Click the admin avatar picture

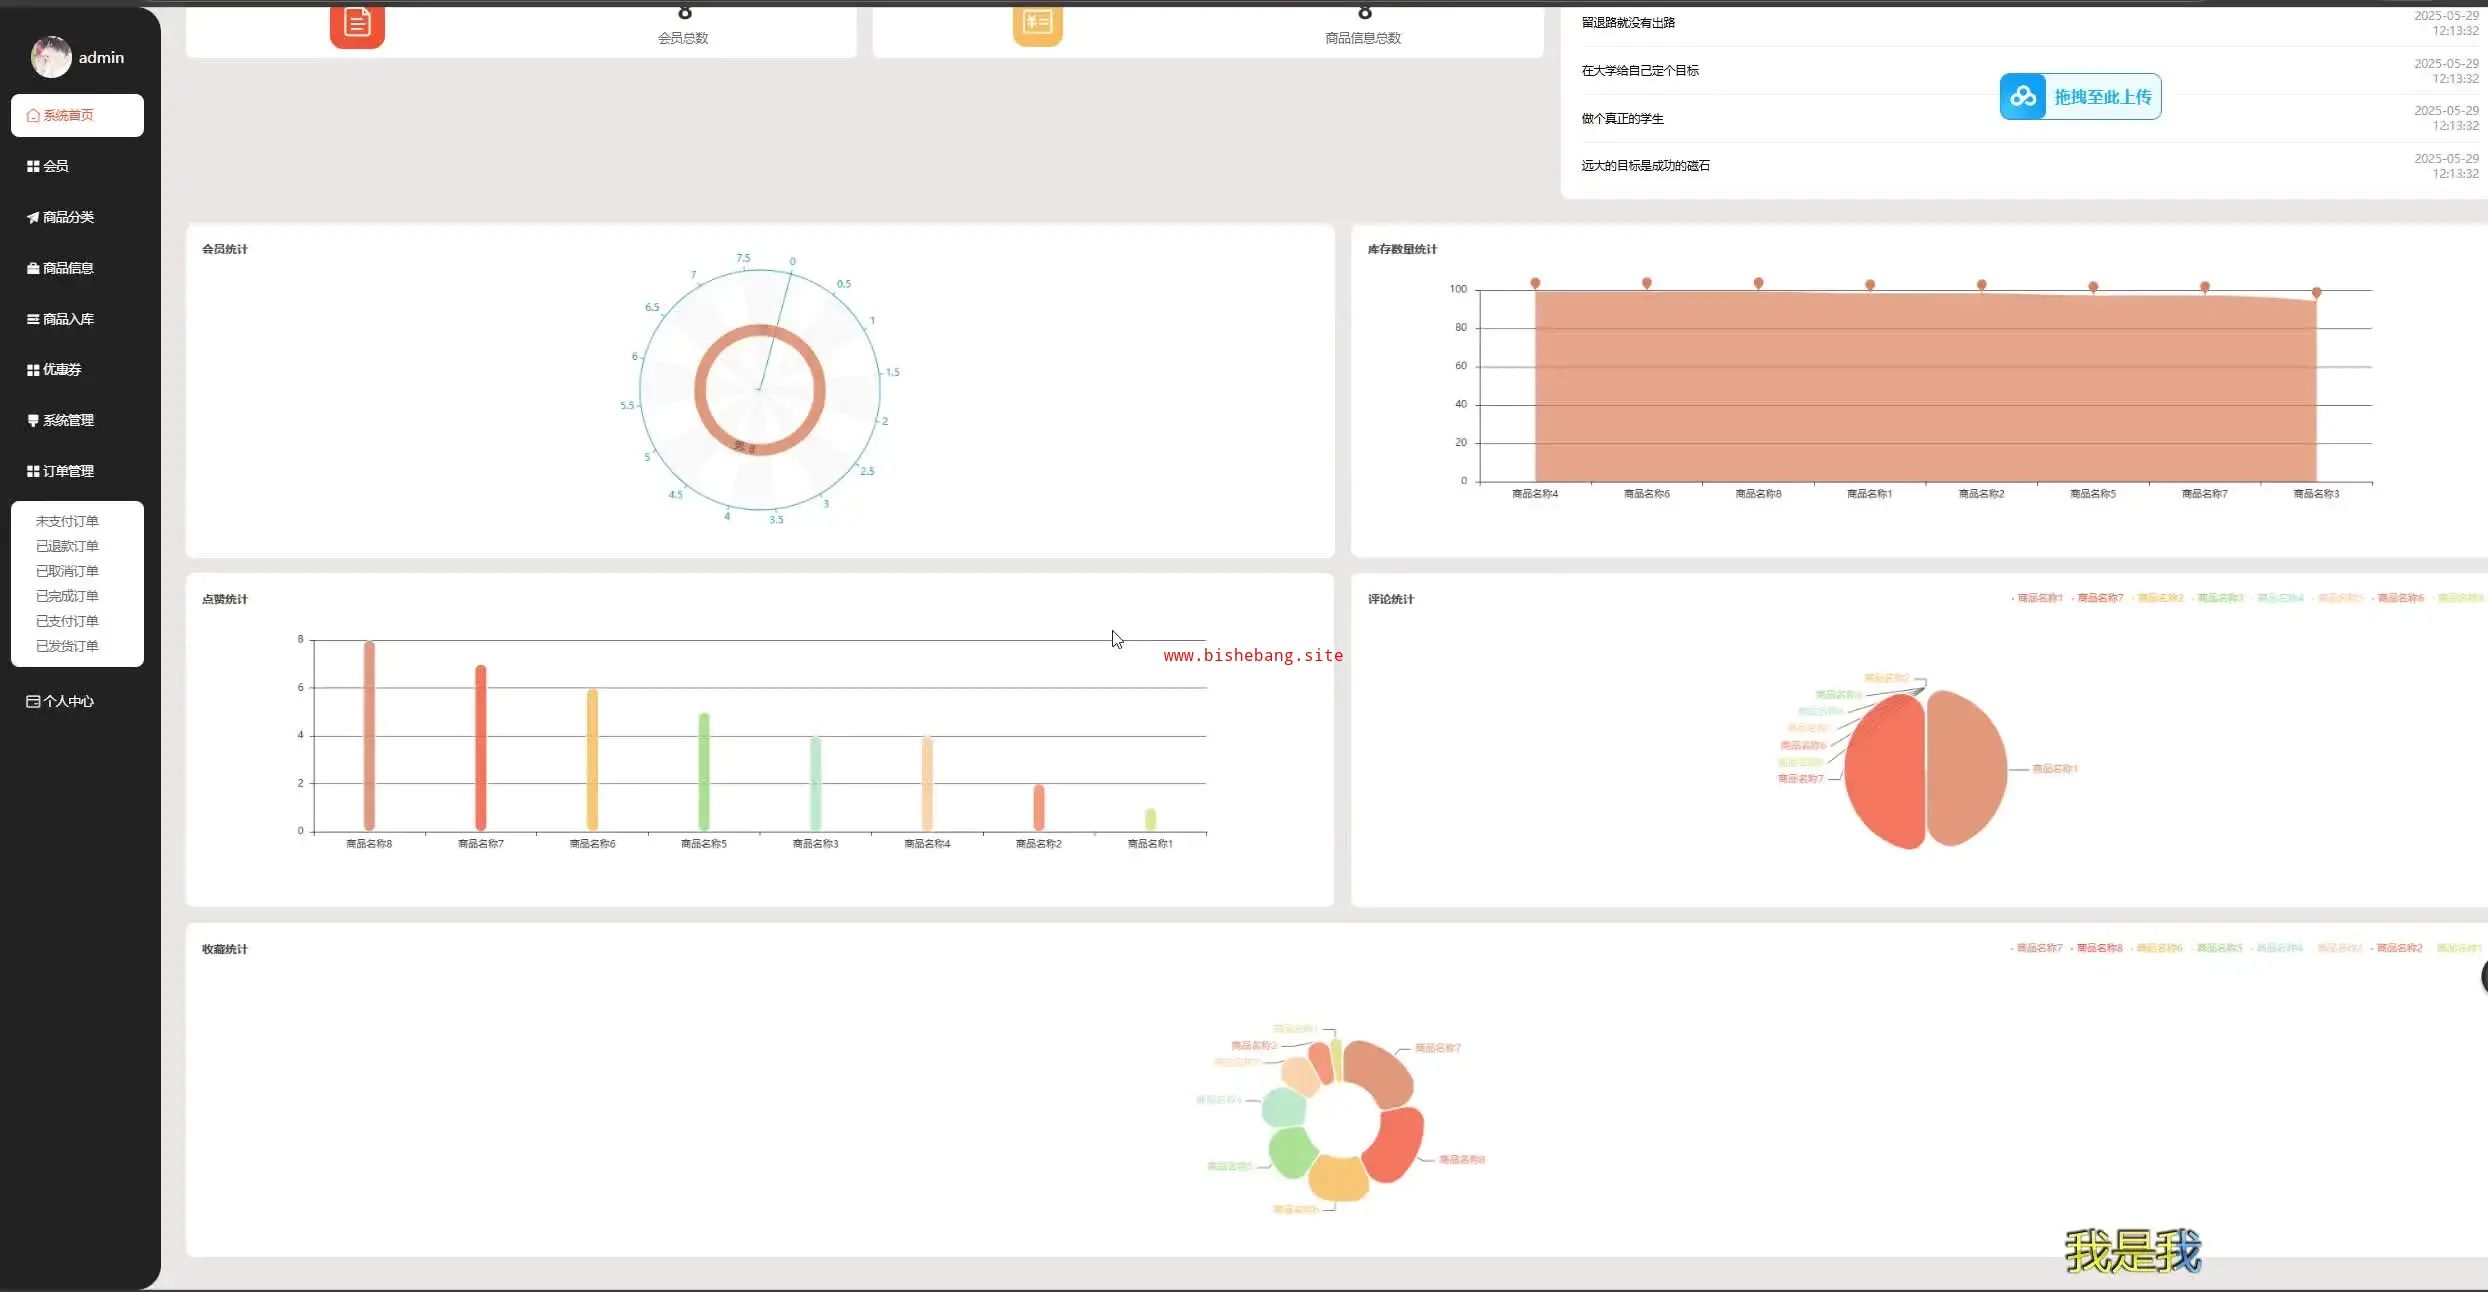[x=51, y=57]
